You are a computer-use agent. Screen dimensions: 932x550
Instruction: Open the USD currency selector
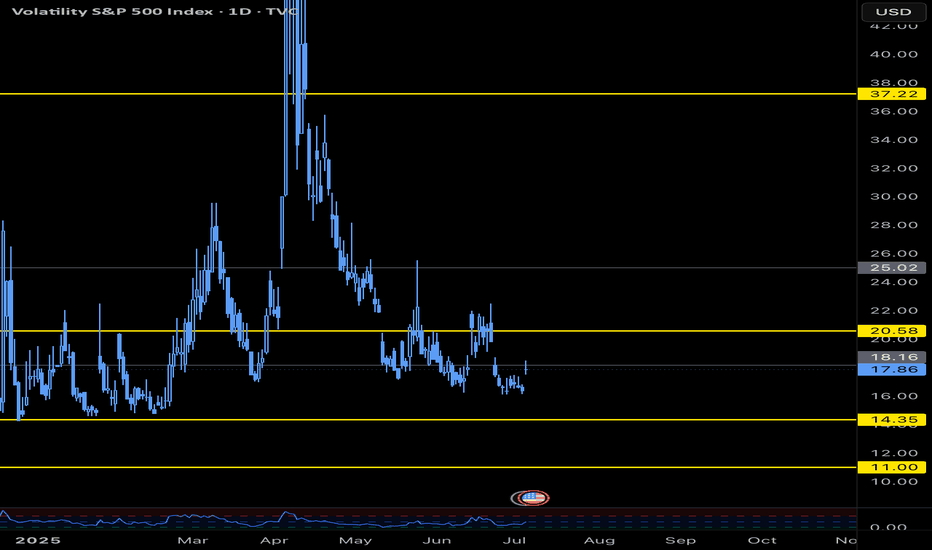(x=893, y=12)
